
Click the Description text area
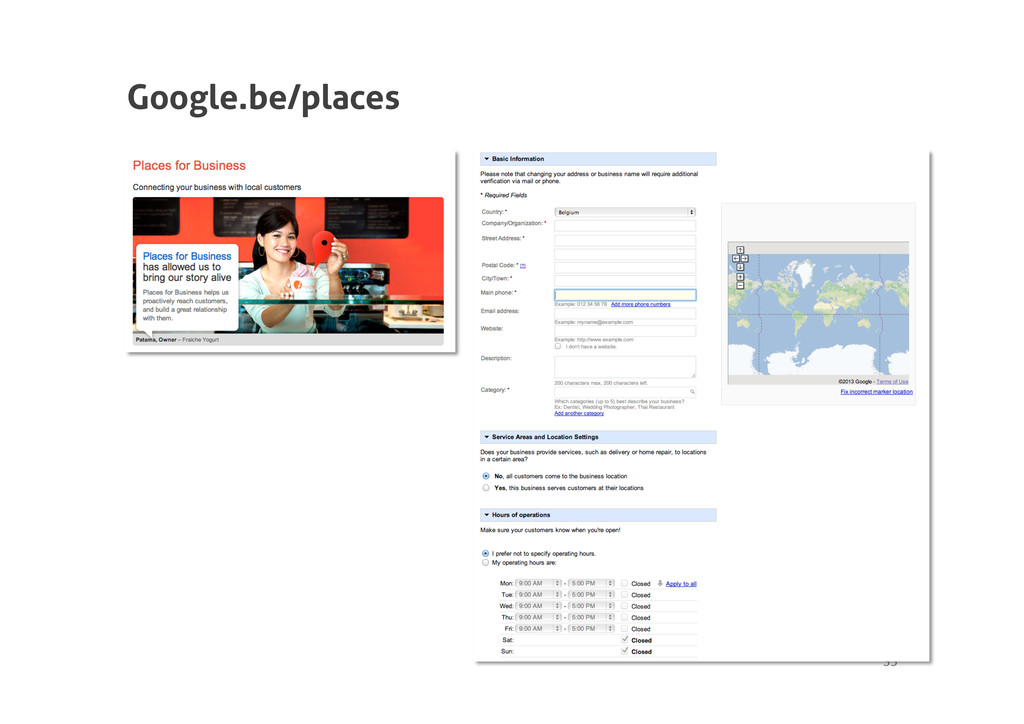click(625, 367)
